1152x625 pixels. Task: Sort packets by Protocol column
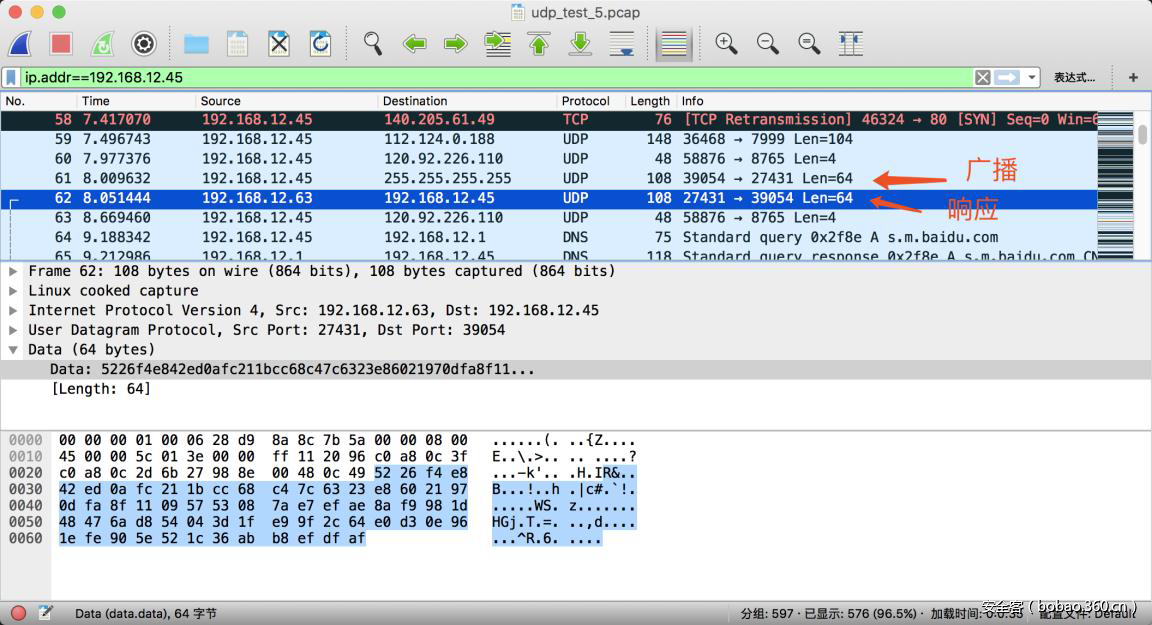tap(590, 101)
